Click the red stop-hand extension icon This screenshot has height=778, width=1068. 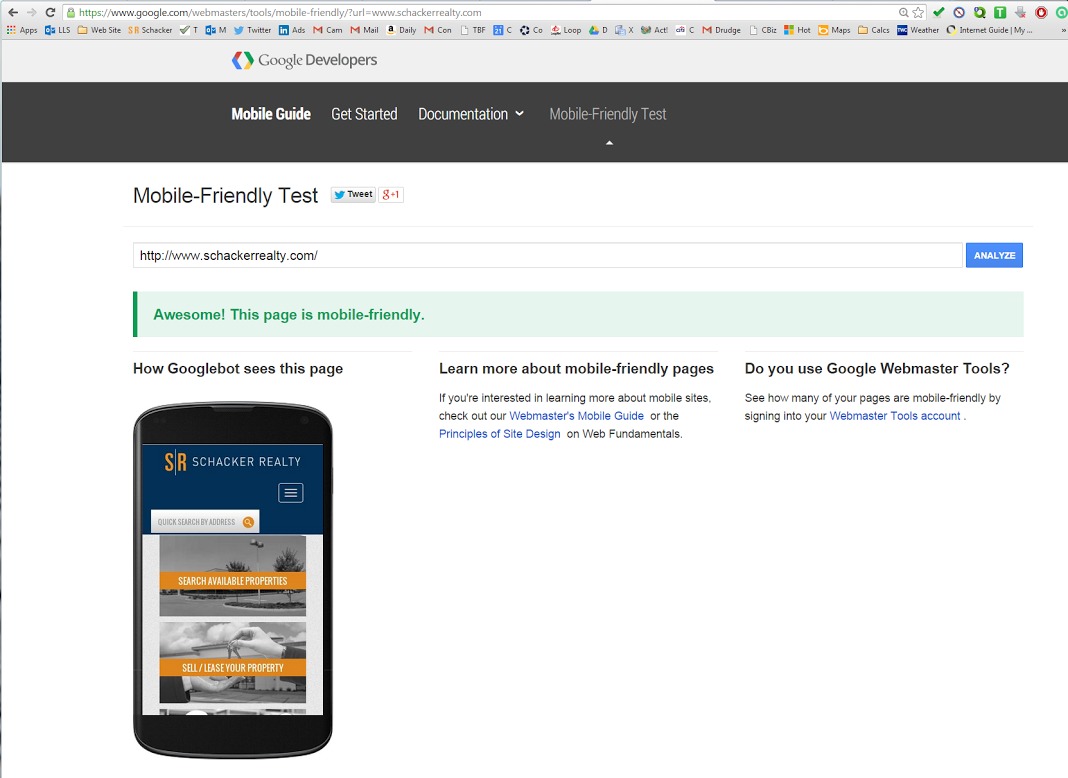click(1041, 12)
